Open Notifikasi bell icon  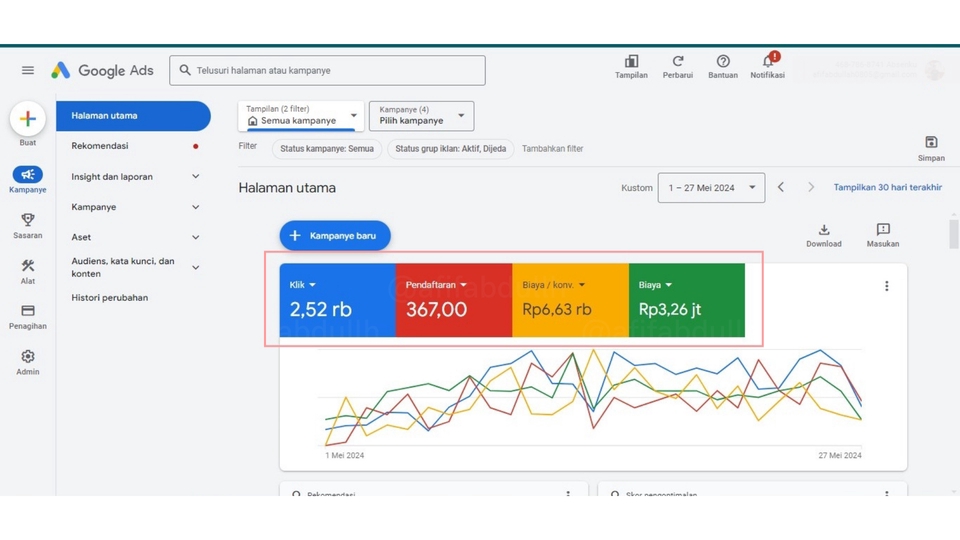[767, 62]
